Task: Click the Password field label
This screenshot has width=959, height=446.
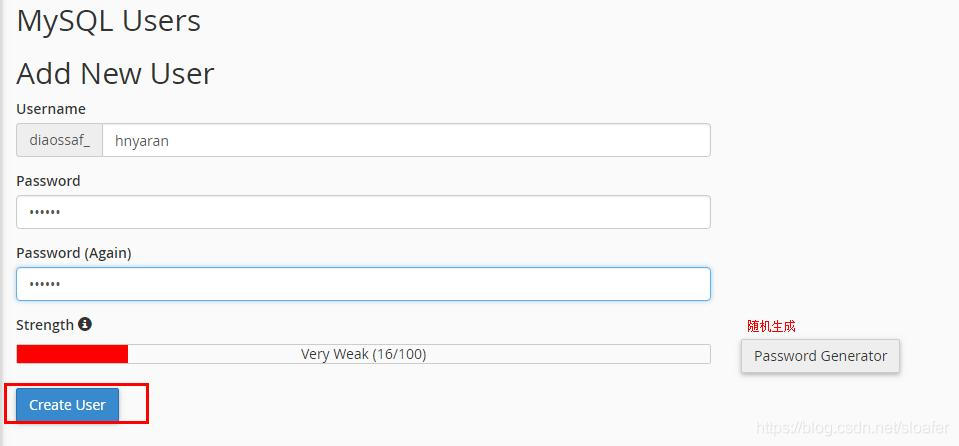Action: (48, 181)
